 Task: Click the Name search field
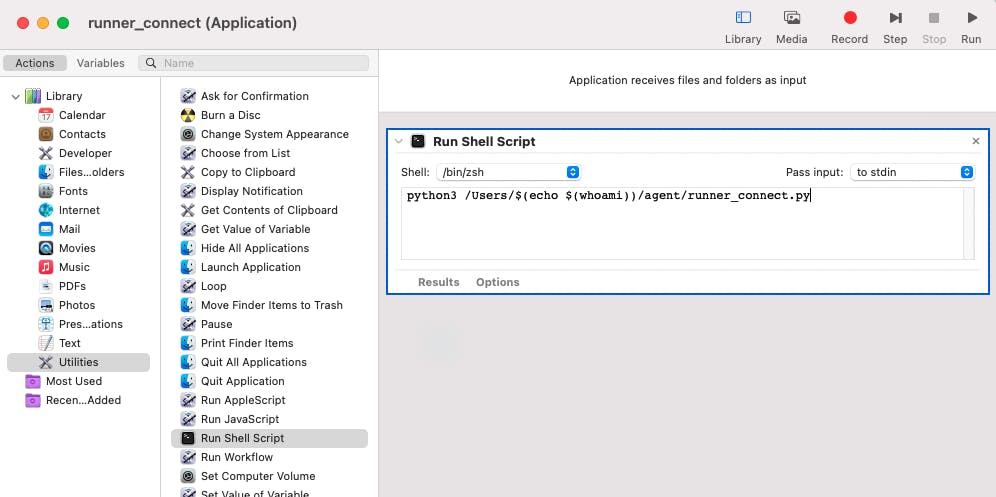(x=254, y=63)
